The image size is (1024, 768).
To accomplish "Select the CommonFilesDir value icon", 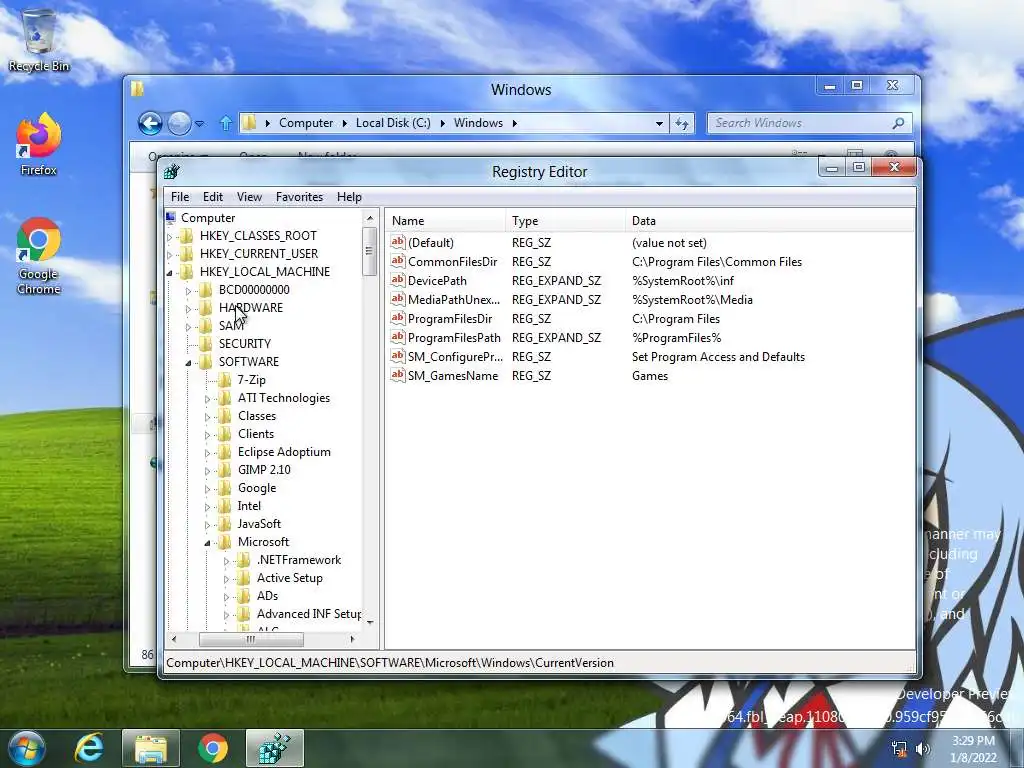I will point(398,261).
